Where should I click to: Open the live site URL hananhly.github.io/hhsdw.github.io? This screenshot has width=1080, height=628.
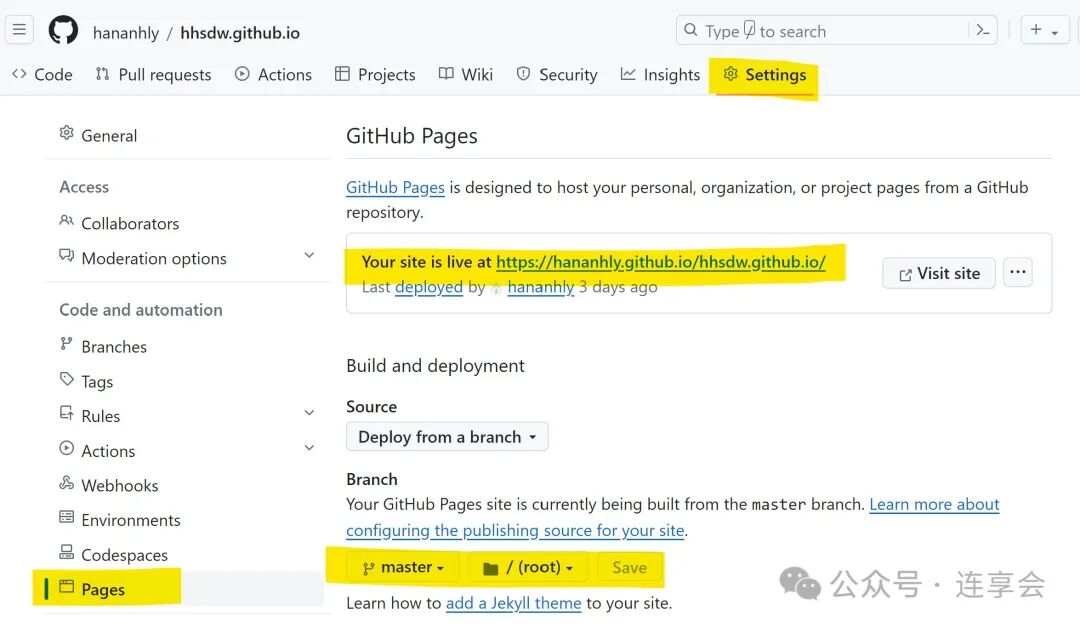pyautogui.click(x=661, y=262)
